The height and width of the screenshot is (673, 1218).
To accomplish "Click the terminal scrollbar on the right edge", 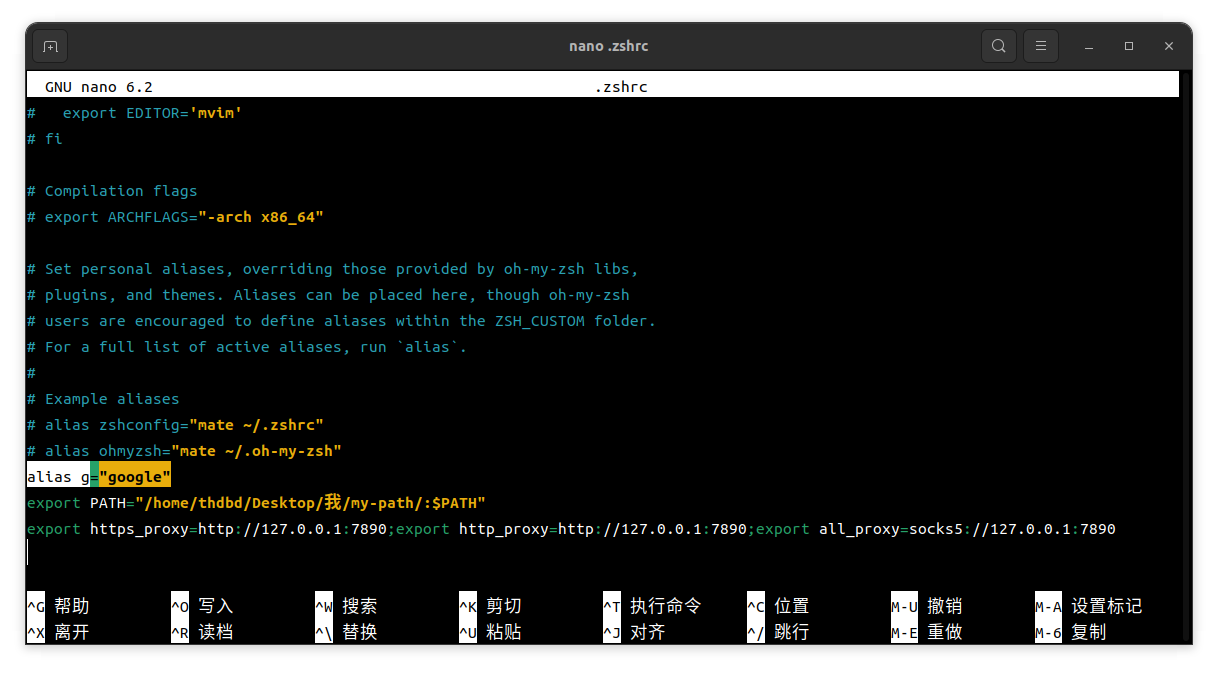I will [1186, 357].
